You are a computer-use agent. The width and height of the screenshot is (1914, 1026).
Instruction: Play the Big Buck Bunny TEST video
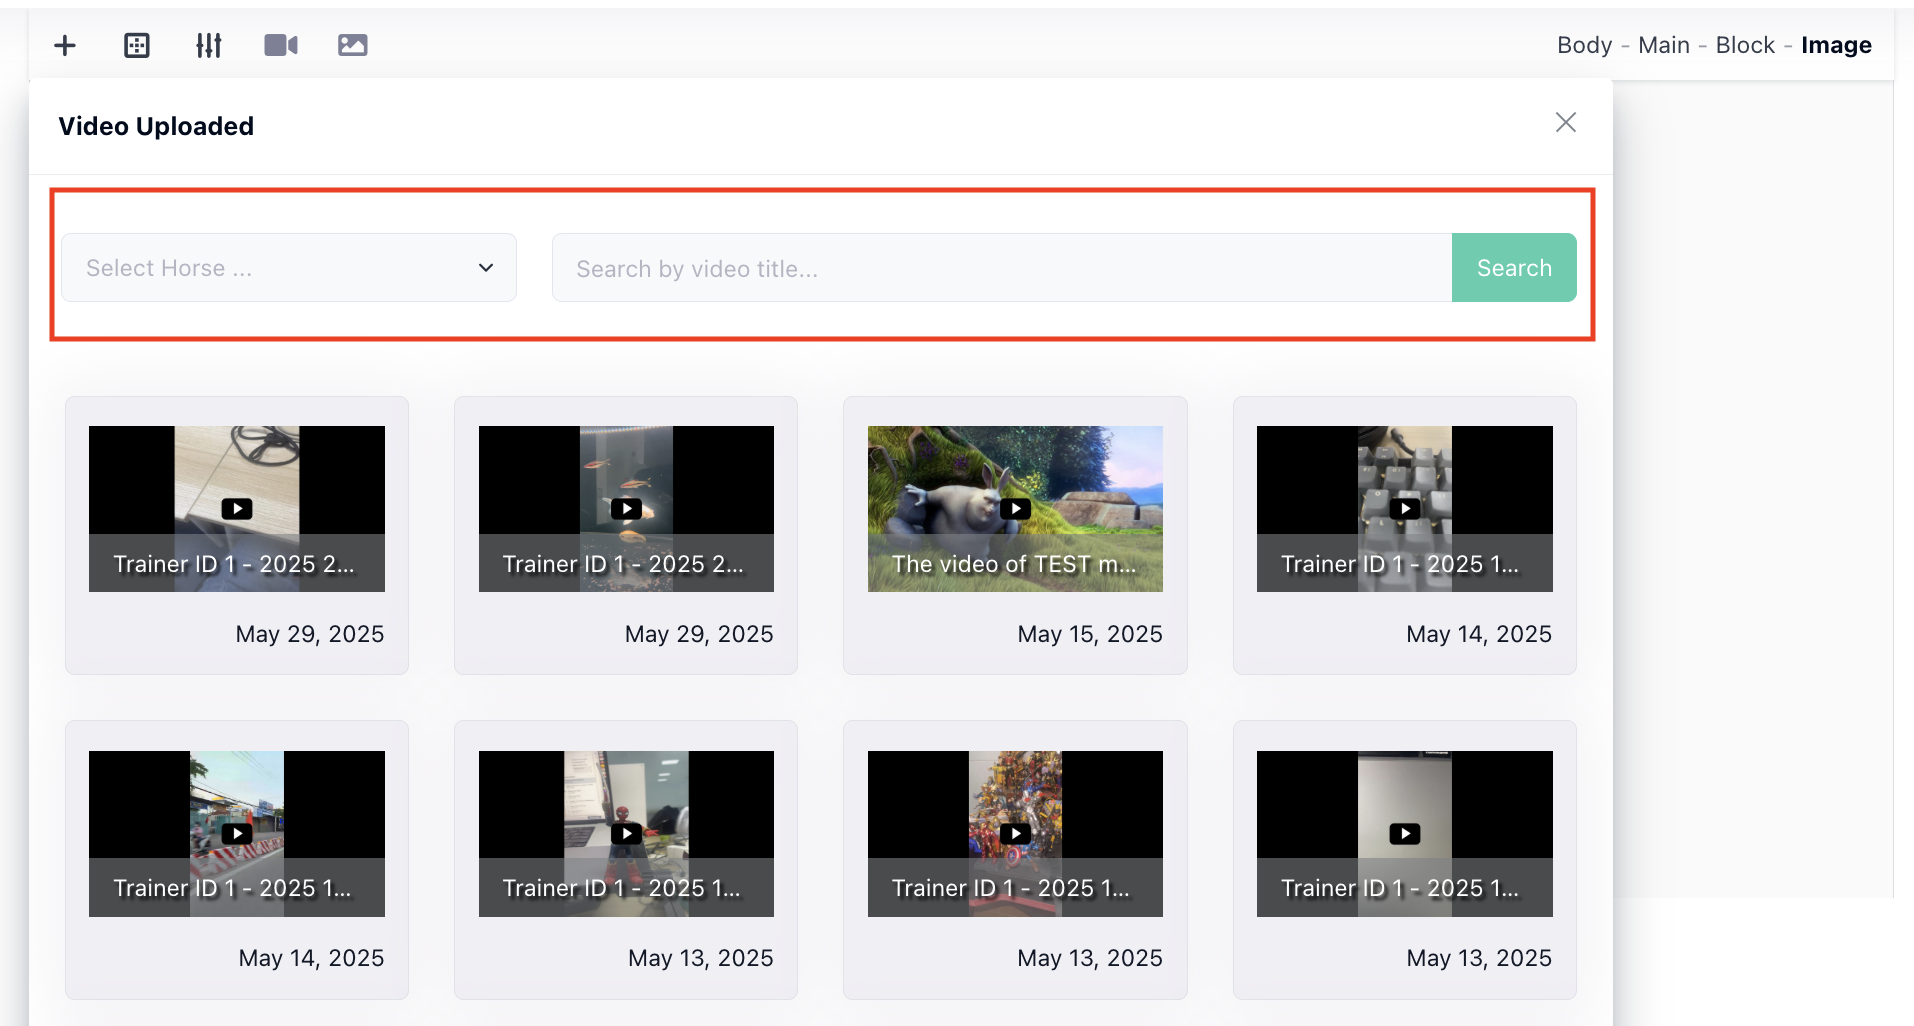pos(1015,508)
